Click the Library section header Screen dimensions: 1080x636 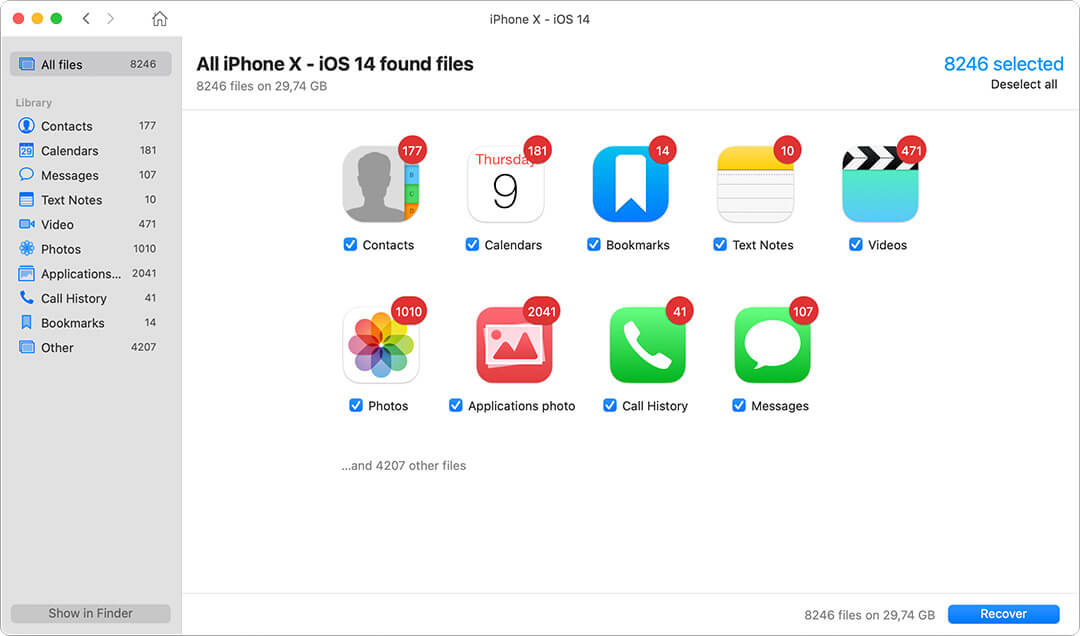34,103
